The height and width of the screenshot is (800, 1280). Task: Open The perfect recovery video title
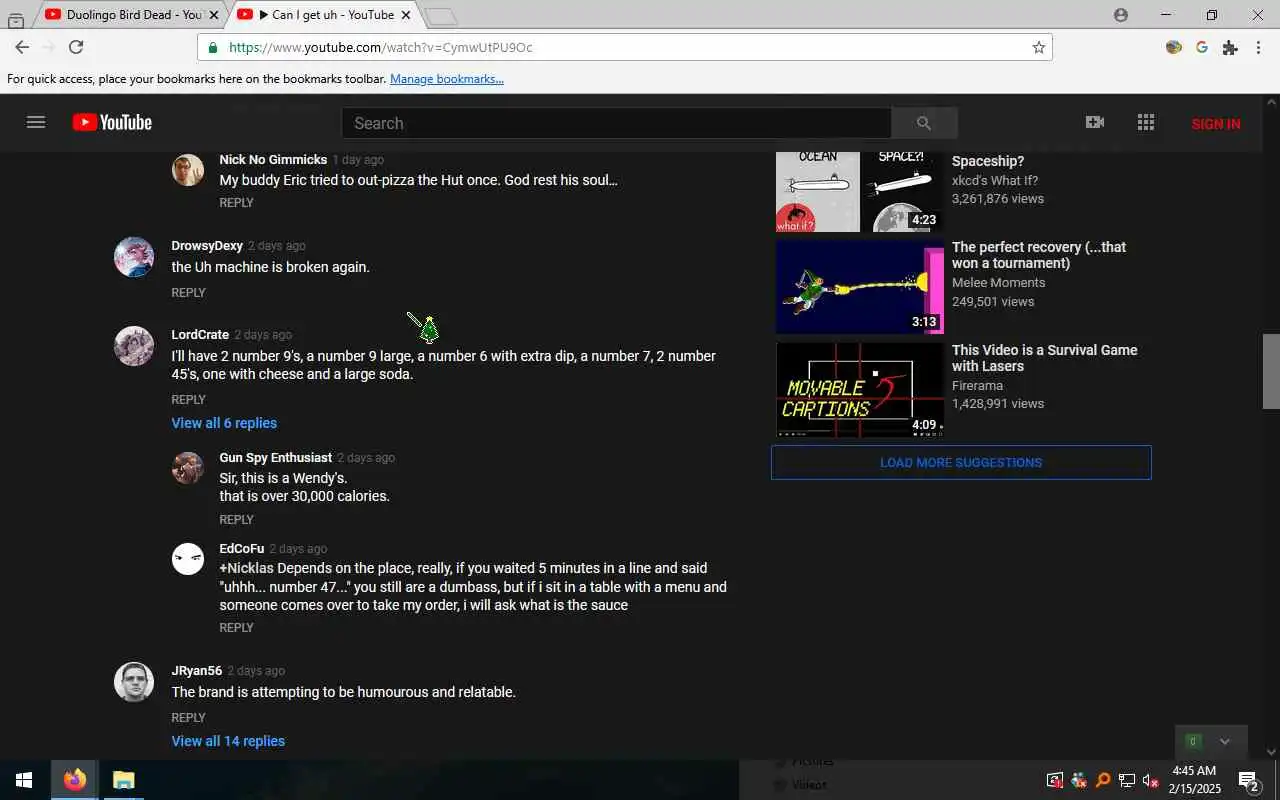(x=1039, y=255)
